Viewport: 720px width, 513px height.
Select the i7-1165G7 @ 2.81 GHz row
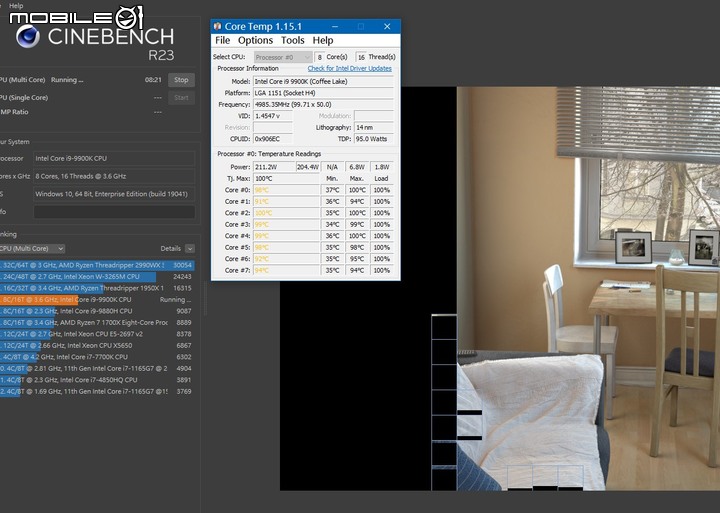coord(97,368)
